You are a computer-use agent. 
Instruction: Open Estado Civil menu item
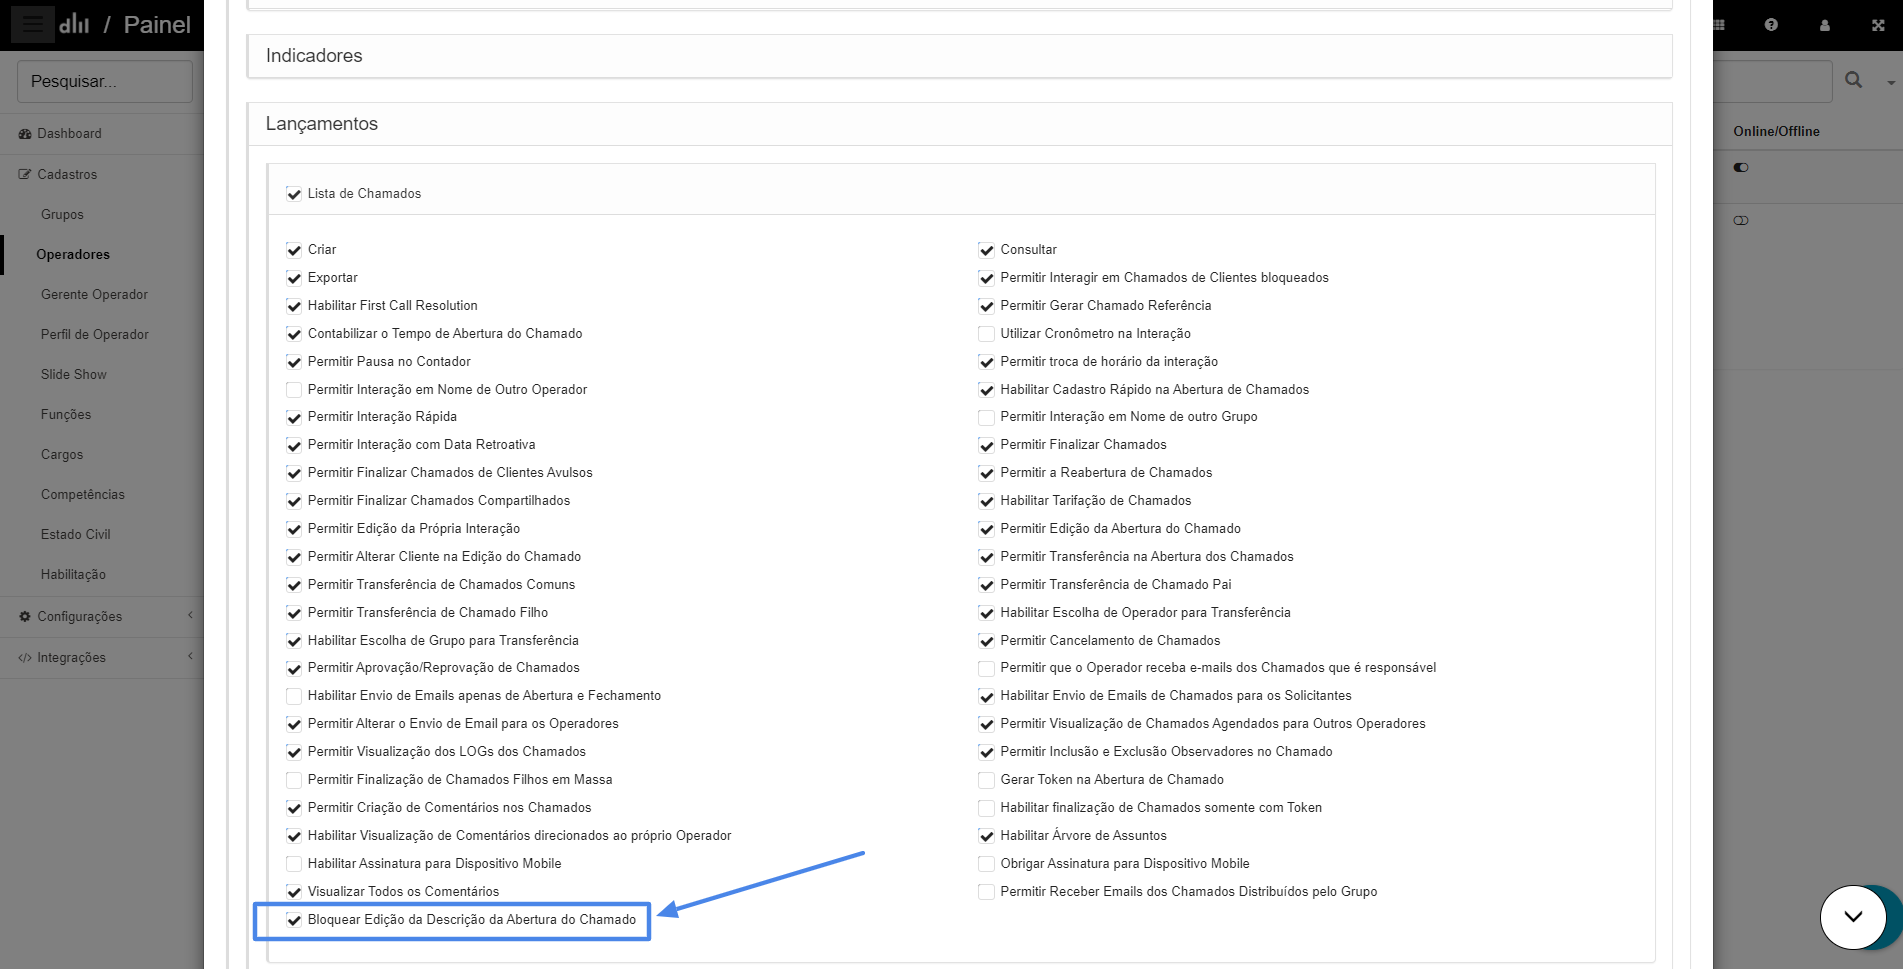(x=75, y=535)
